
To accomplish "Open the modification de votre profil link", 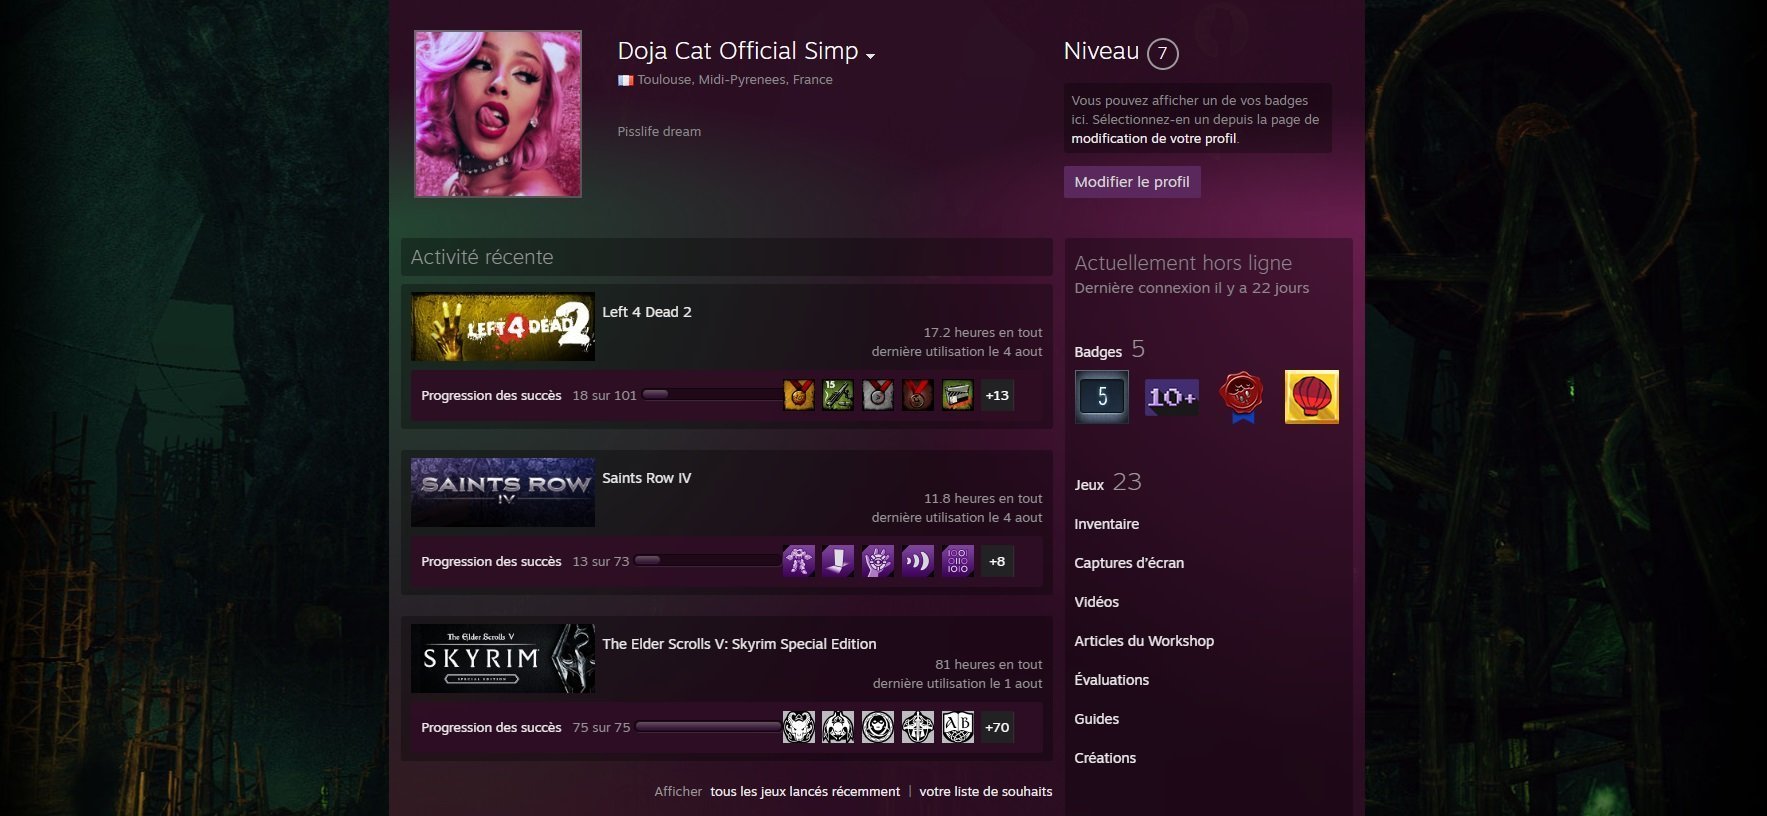I will 1154,138.
